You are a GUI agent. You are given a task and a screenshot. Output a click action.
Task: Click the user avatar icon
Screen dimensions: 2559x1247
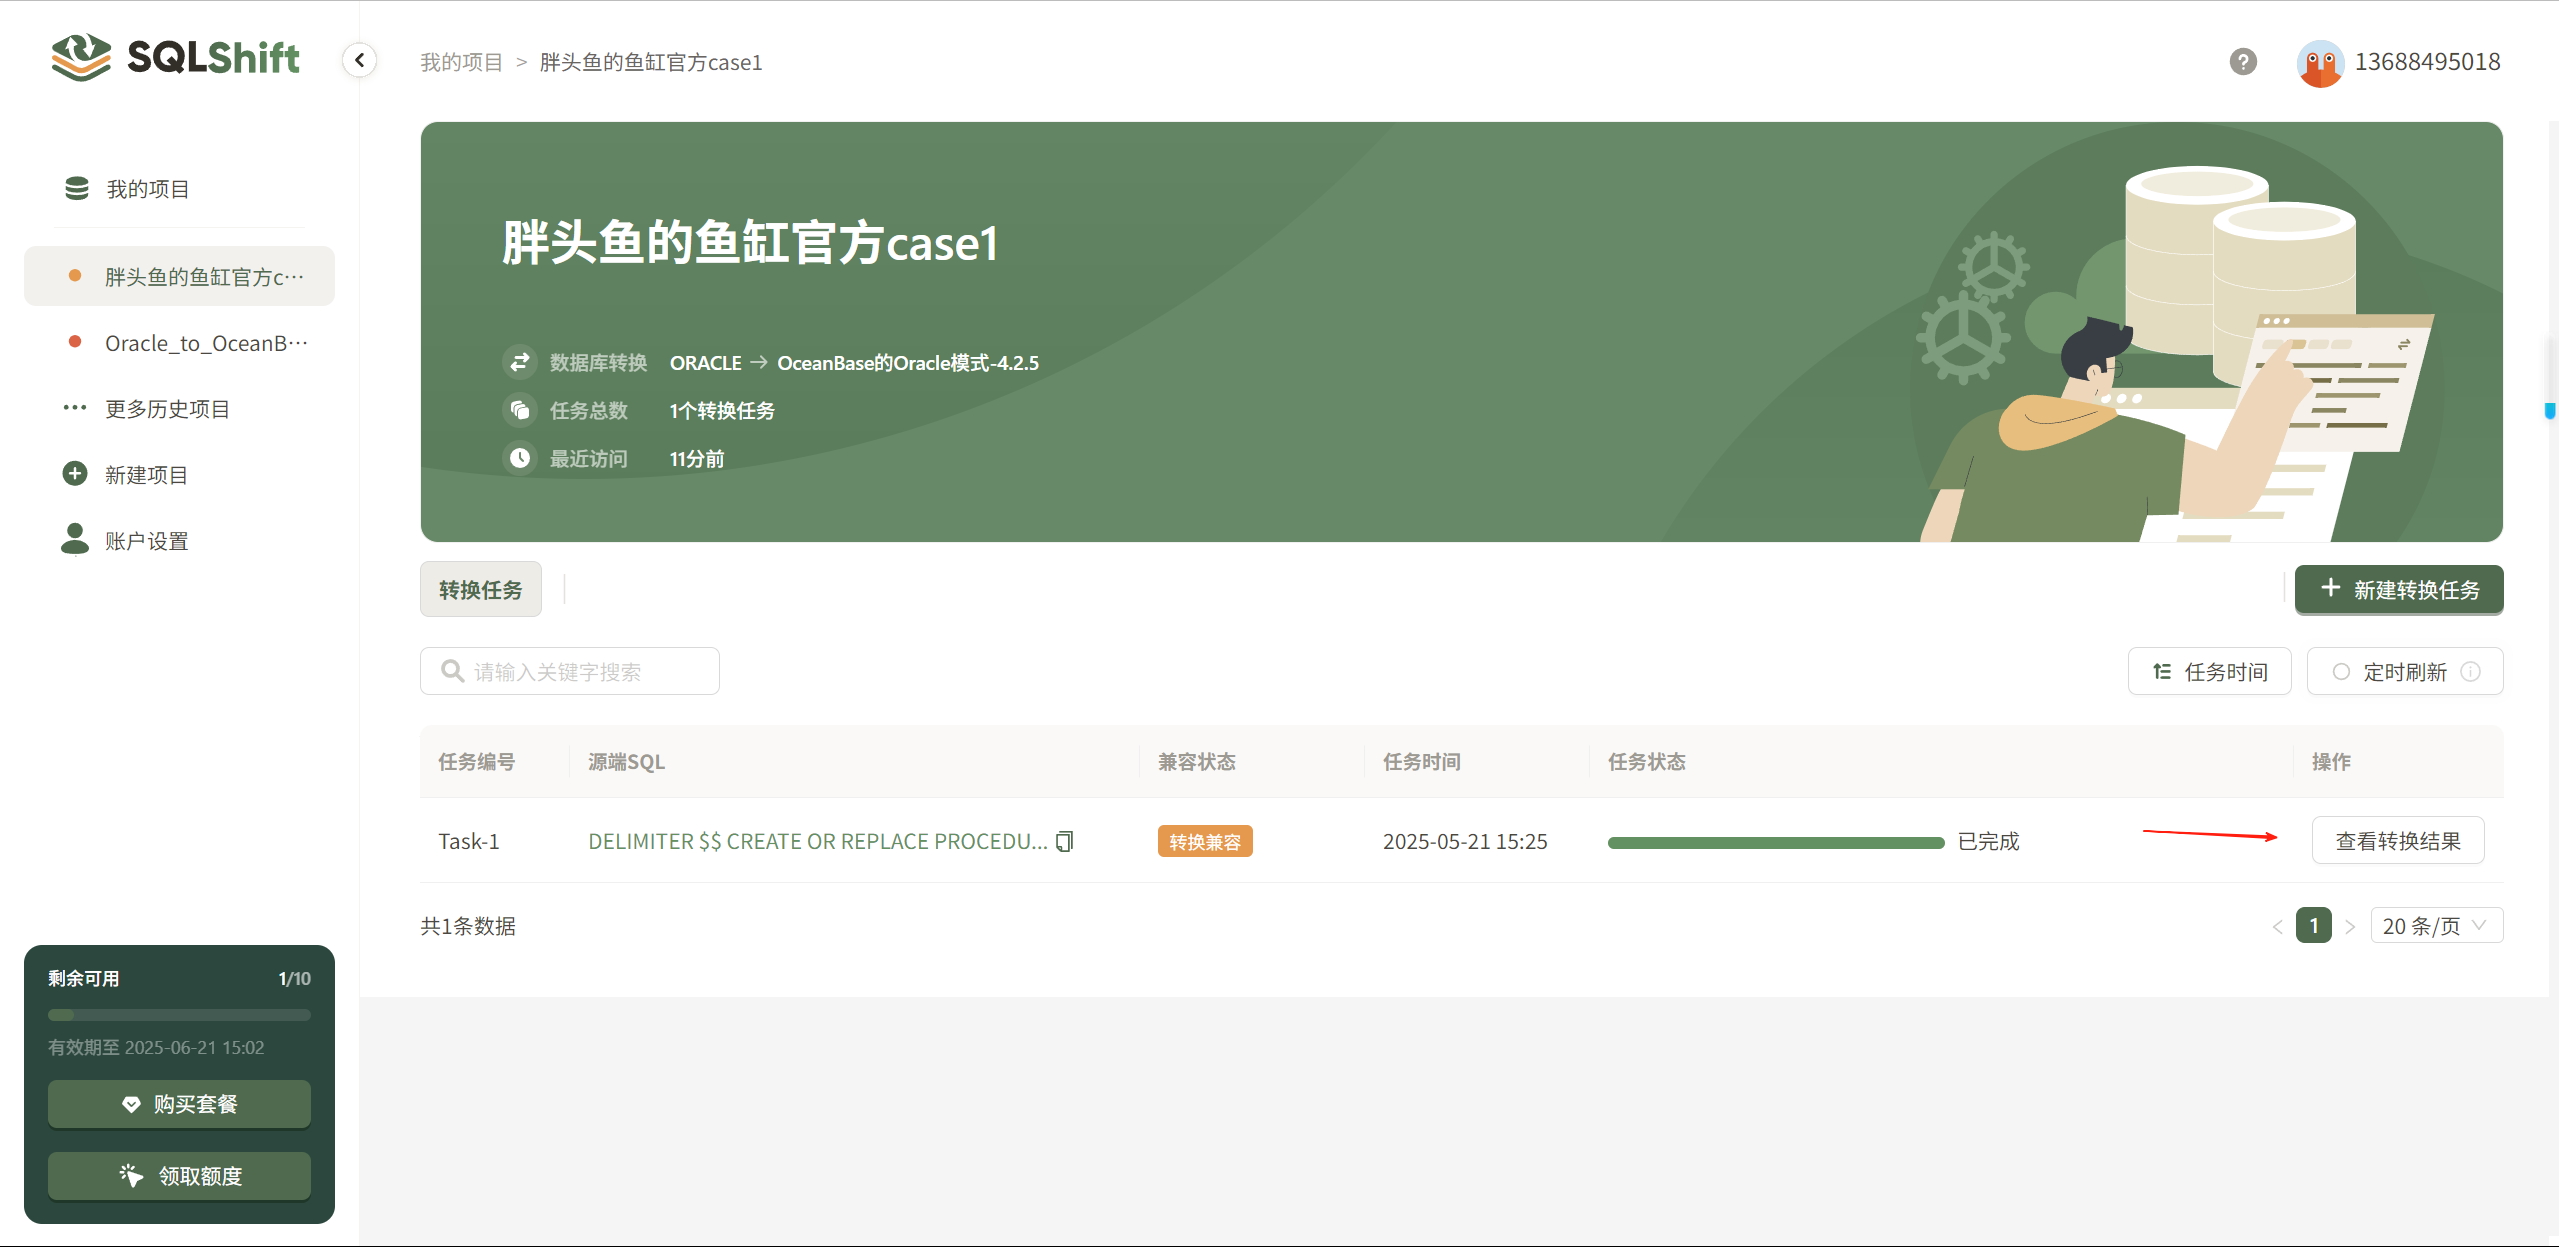[x=2321, y=63]
